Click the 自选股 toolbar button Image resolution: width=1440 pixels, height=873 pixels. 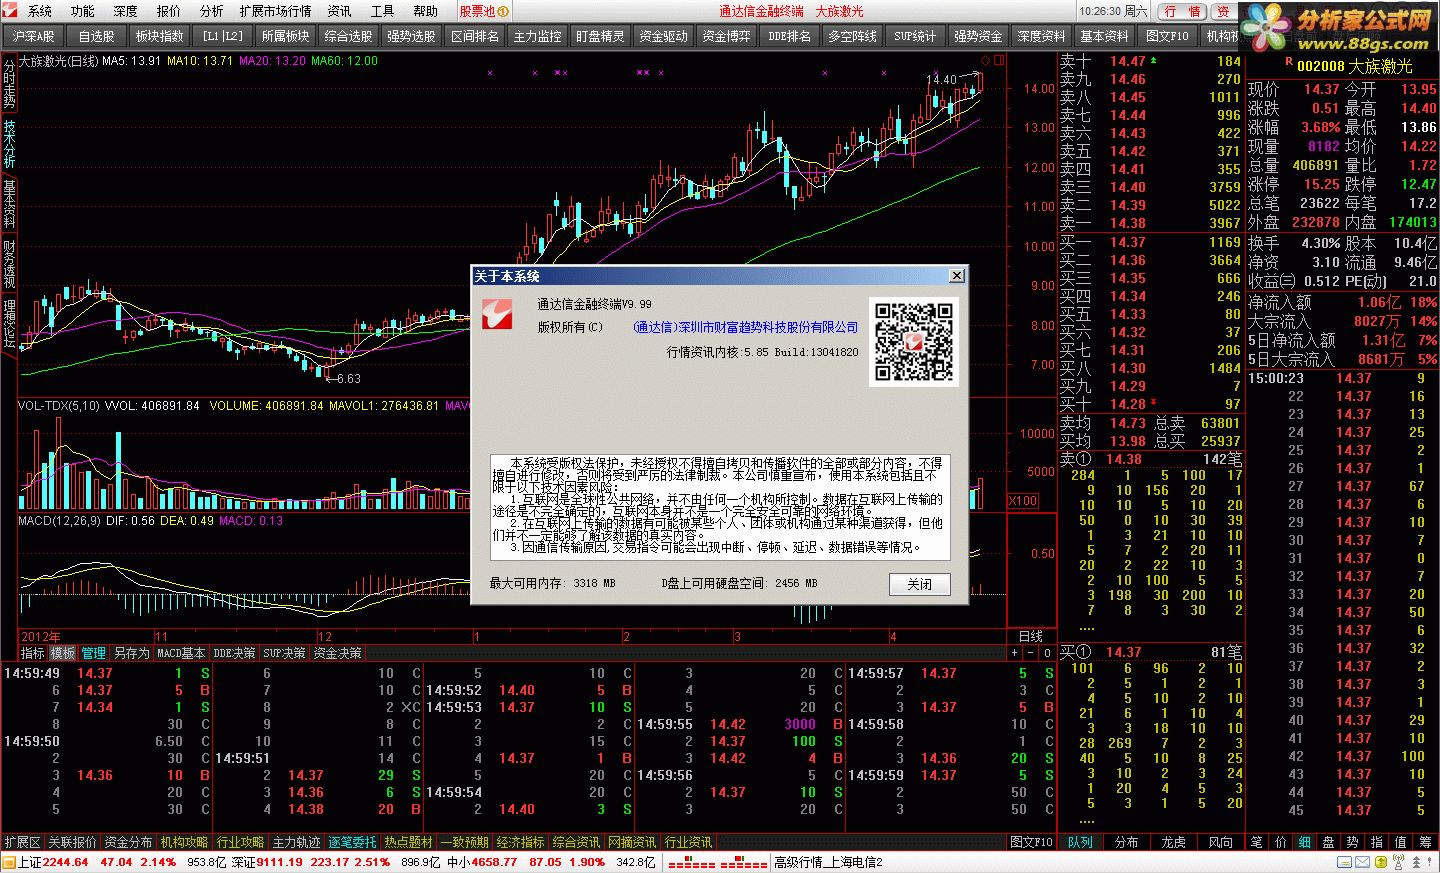[97, 36]
